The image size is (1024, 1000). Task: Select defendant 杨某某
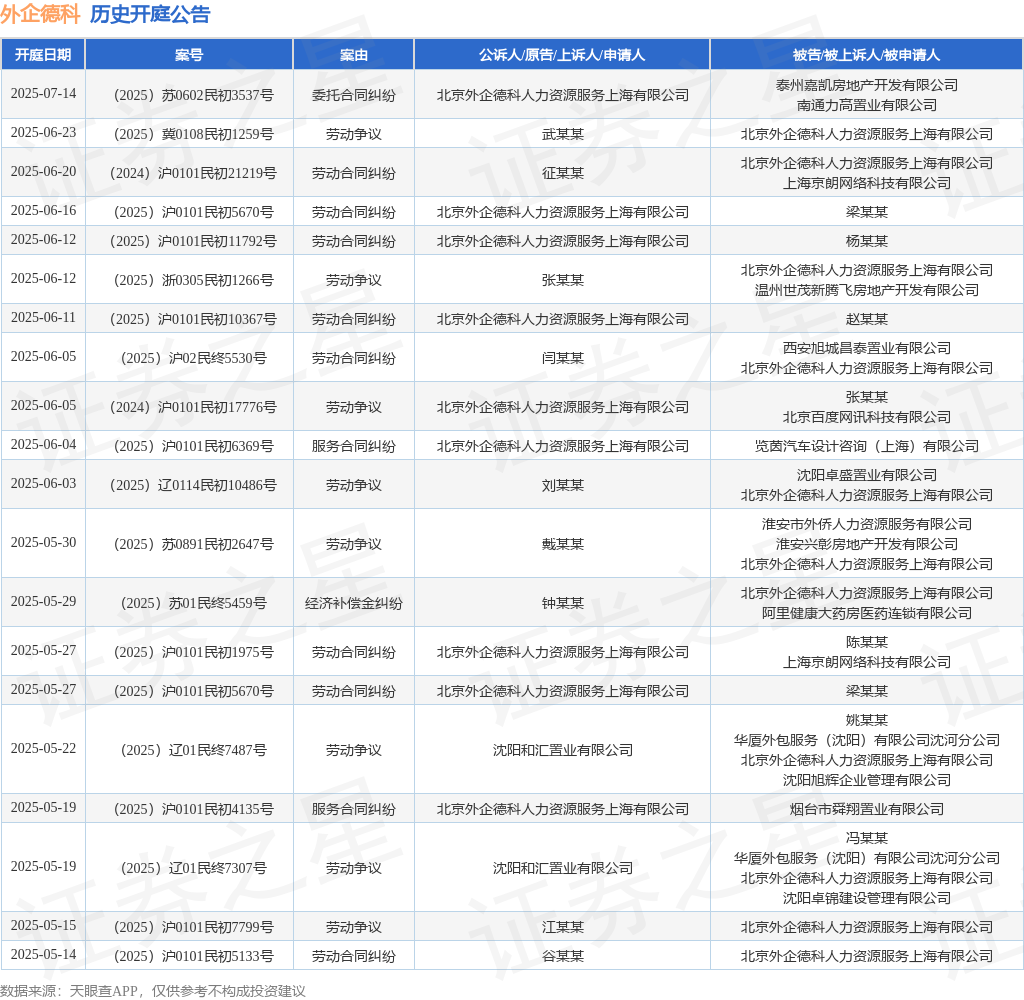[x=867, y=241]
